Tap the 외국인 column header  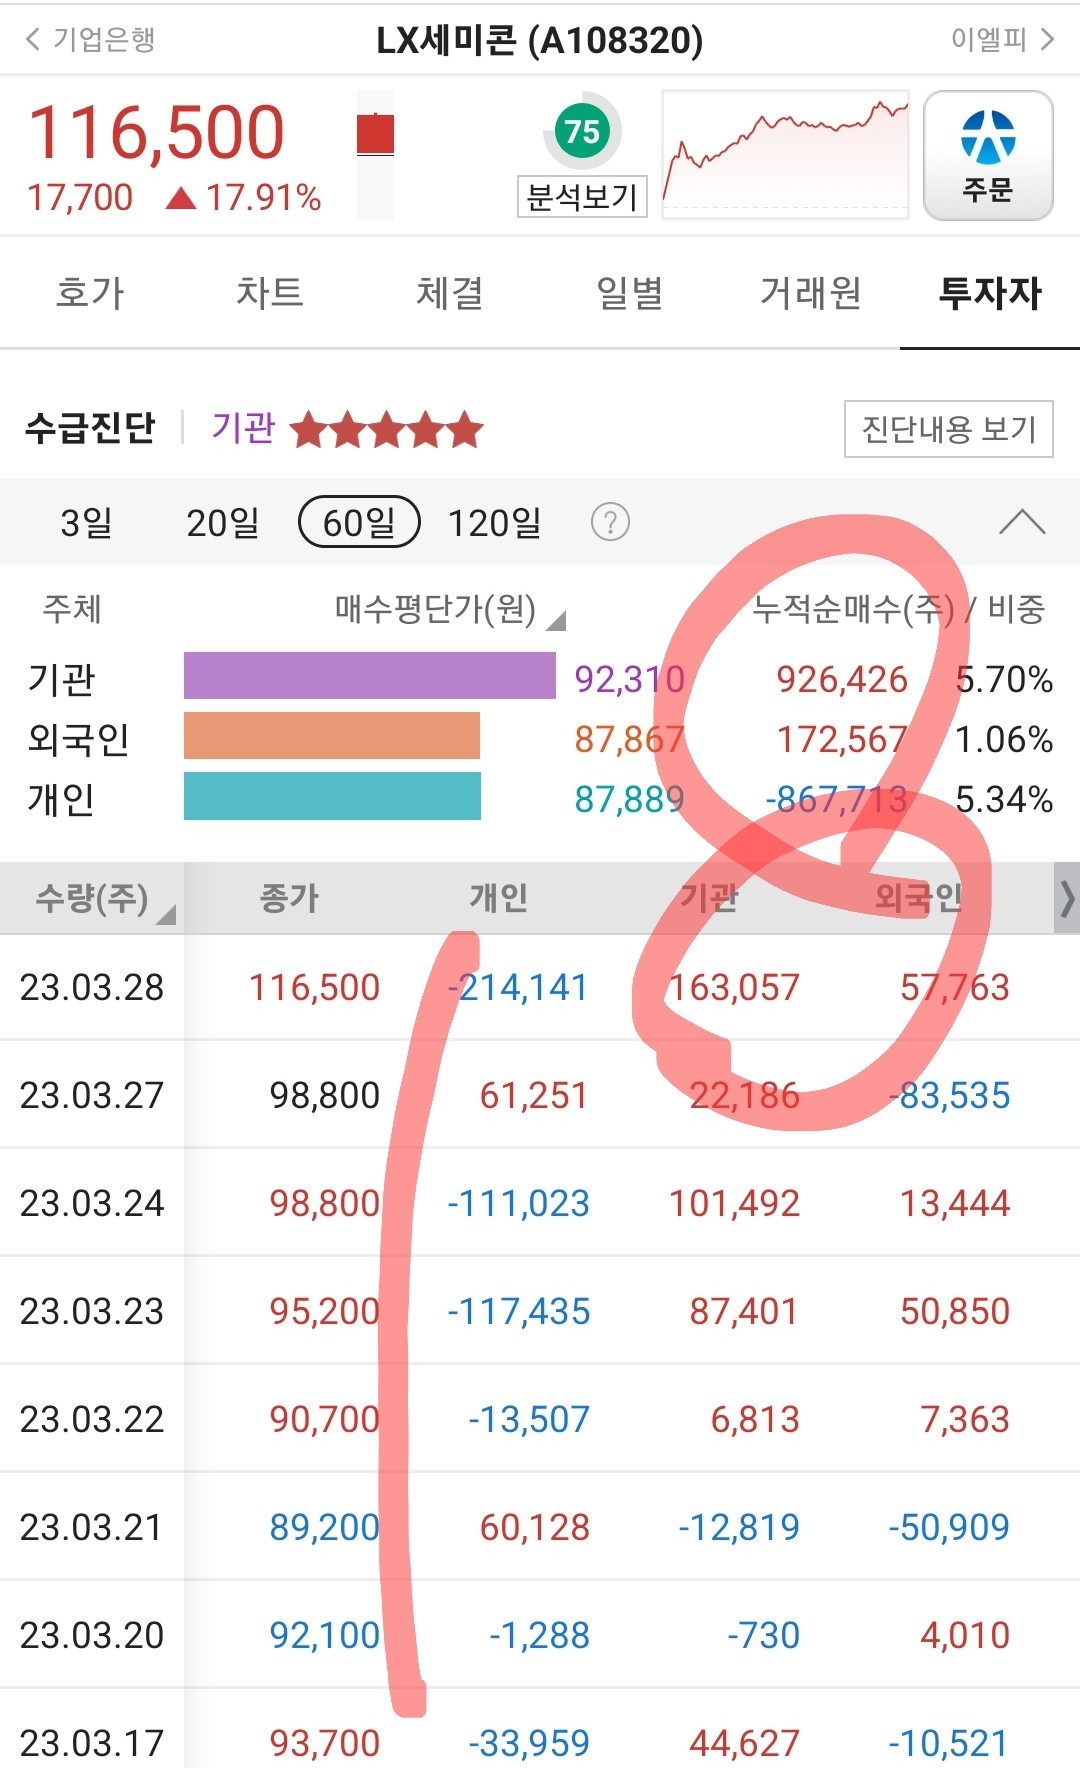click(918, 898)
